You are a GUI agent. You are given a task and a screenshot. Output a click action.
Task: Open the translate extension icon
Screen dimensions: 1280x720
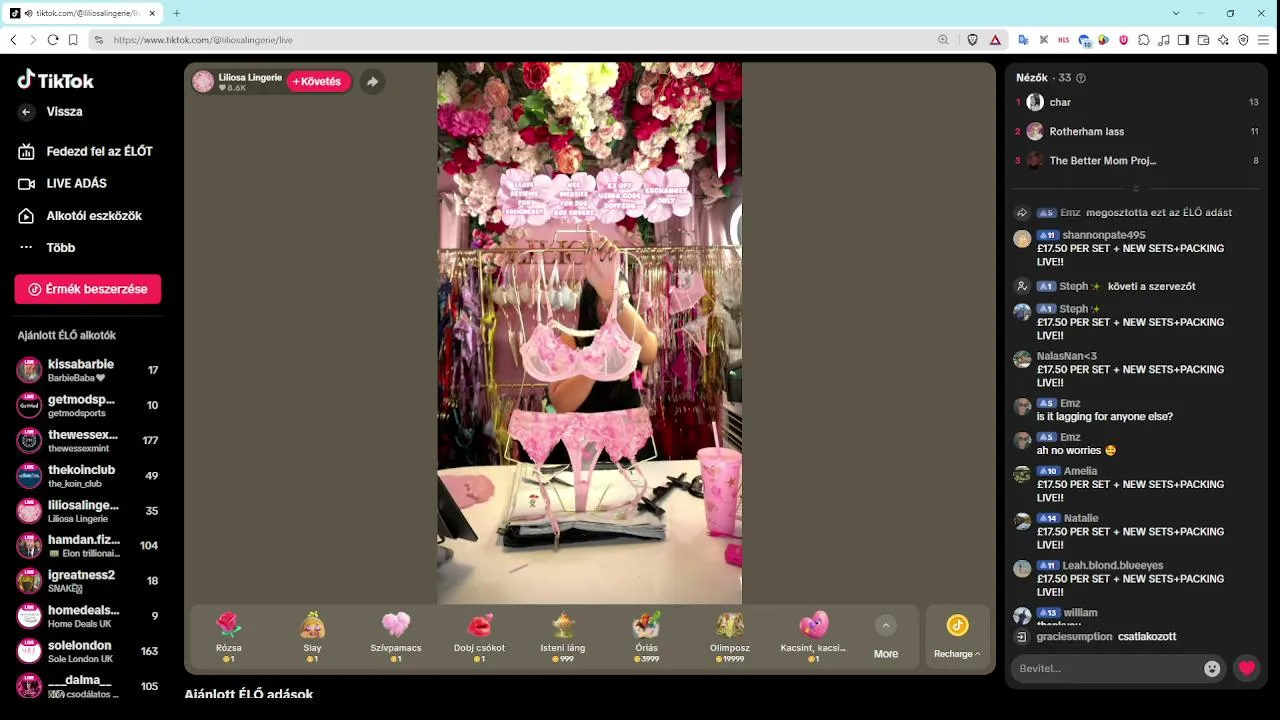point(1023,40)
